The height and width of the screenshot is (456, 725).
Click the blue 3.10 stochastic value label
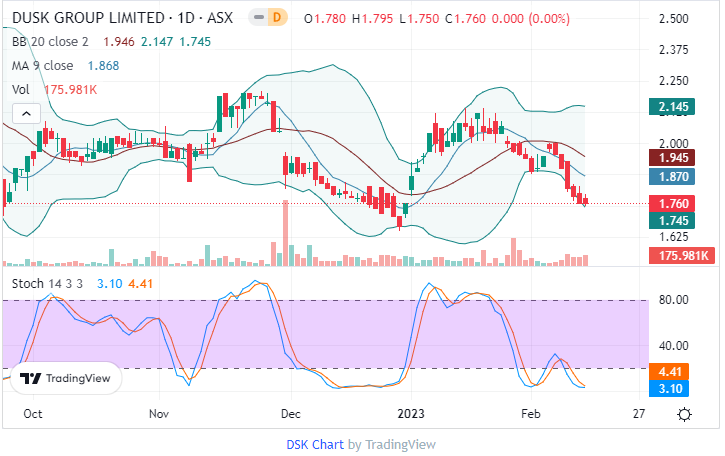click(x=670, y=388)
